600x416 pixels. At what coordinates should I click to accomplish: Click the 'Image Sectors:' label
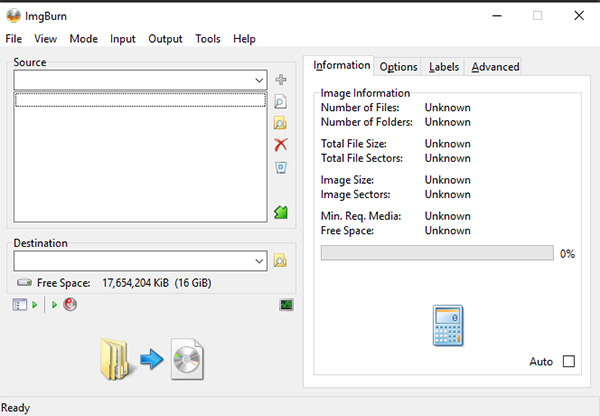(x=355, y=194)
